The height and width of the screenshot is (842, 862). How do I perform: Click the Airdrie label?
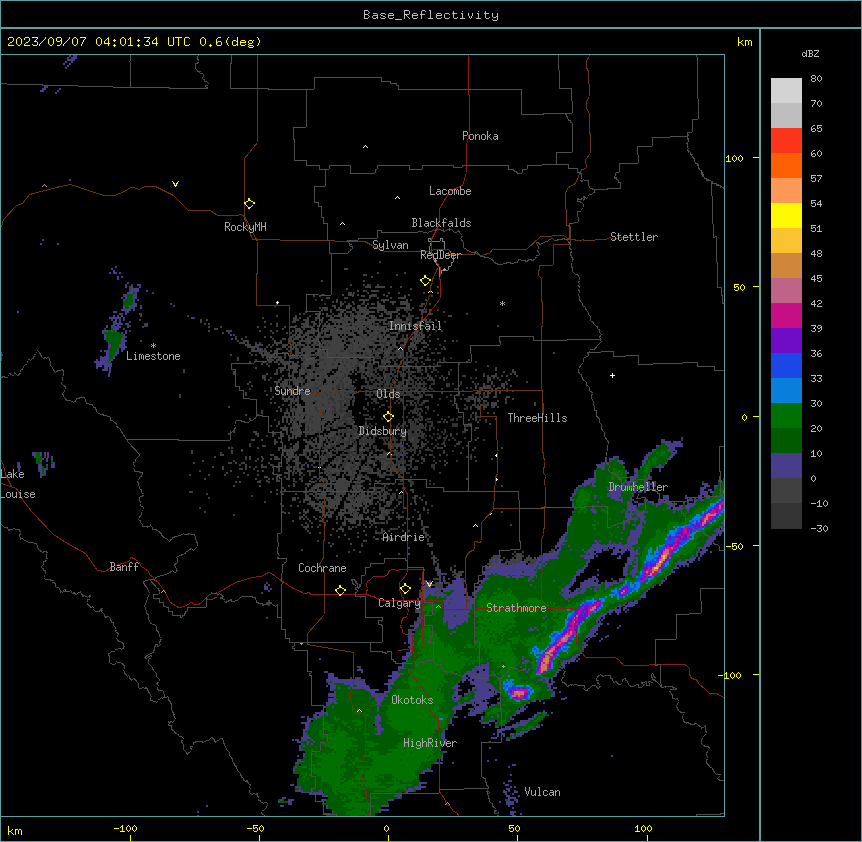pos(403,537)
